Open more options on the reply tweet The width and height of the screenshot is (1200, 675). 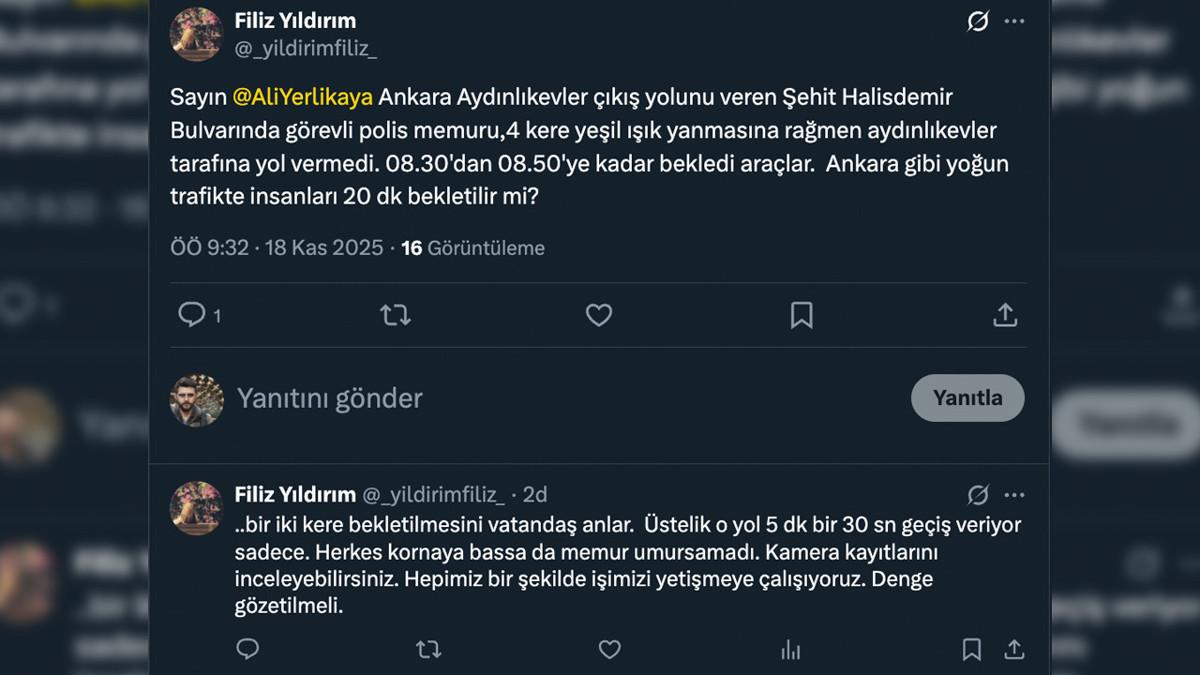tap(1014, 495)
